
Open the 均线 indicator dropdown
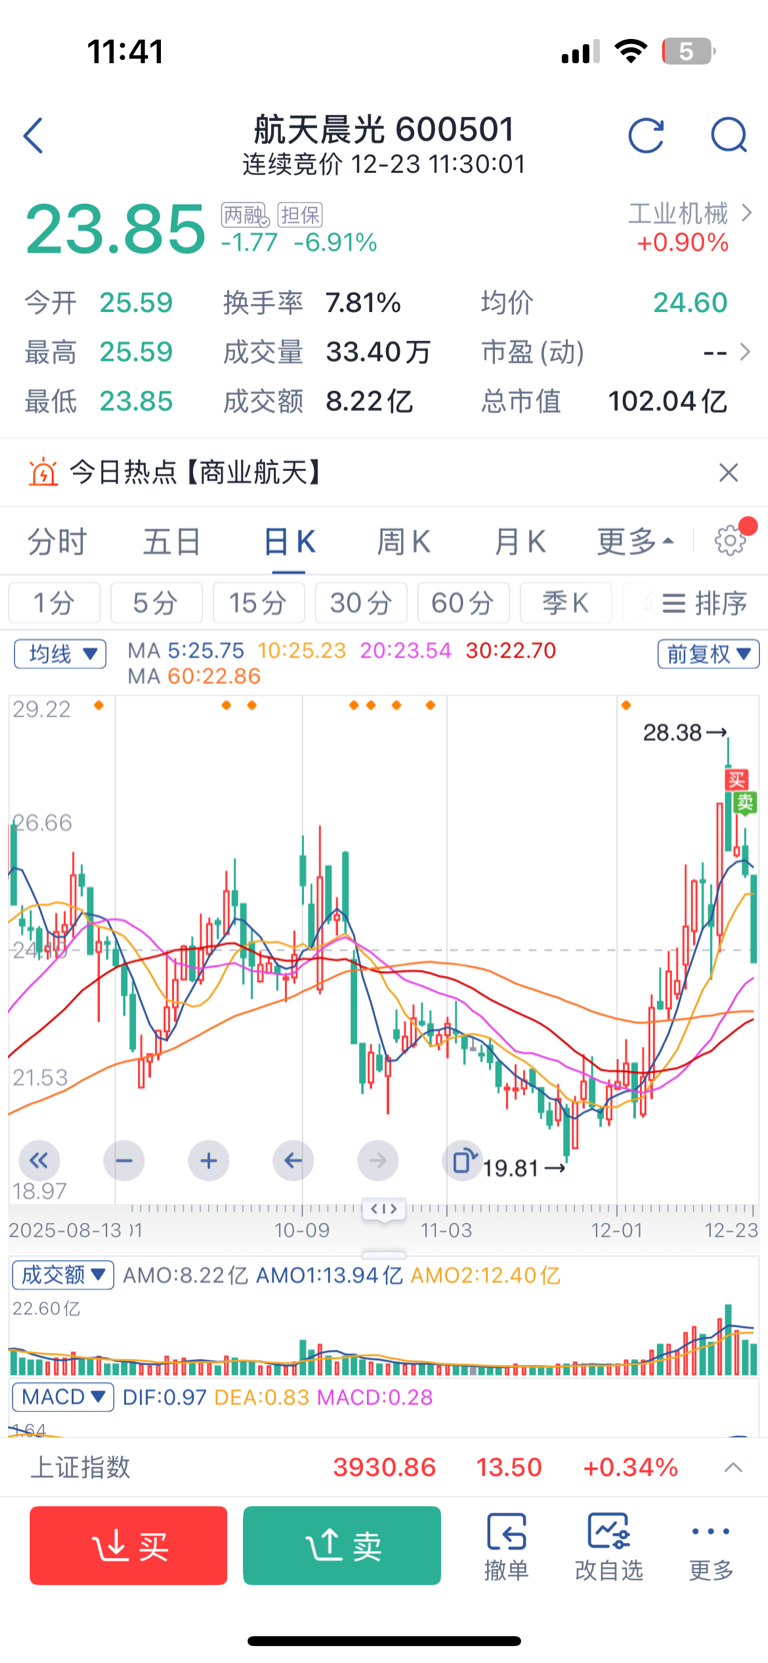tap(61, 654)
